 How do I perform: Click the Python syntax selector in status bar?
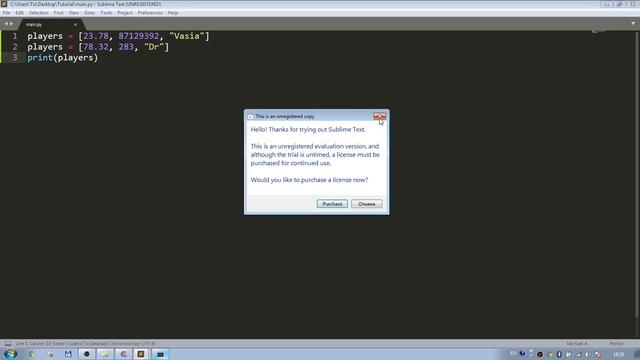coord(616,344)
